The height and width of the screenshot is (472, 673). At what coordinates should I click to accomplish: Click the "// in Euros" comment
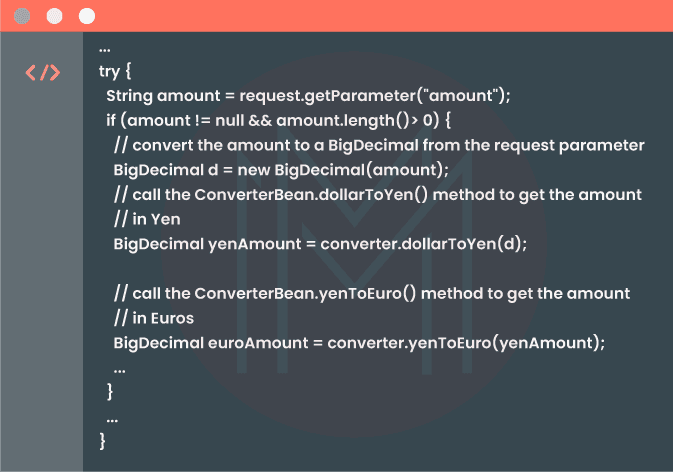pyautogui.click(x=154, y=318)
